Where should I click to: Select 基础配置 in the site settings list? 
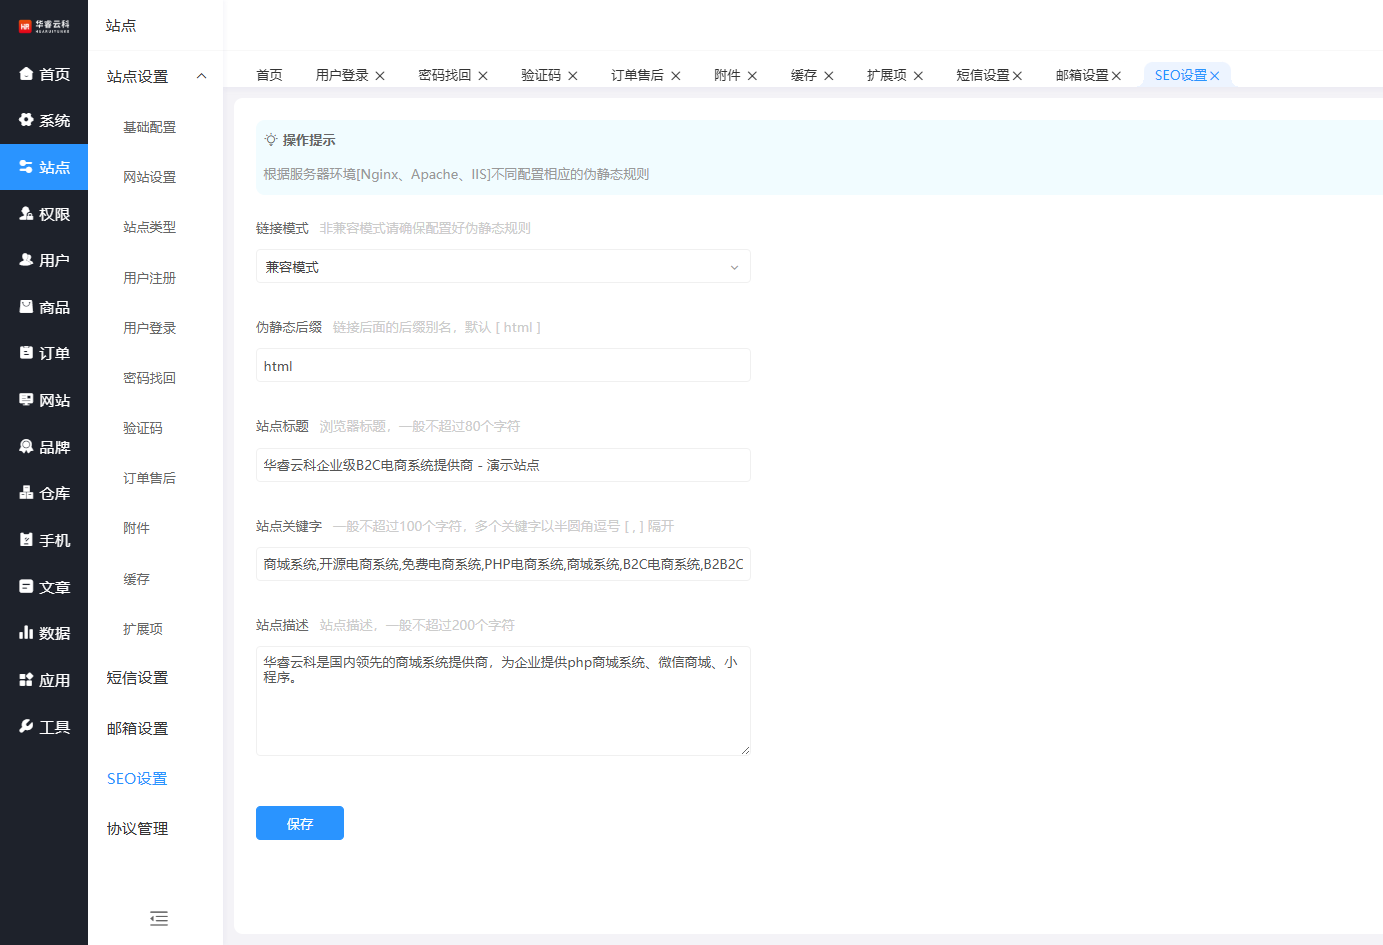pos(149,127)
